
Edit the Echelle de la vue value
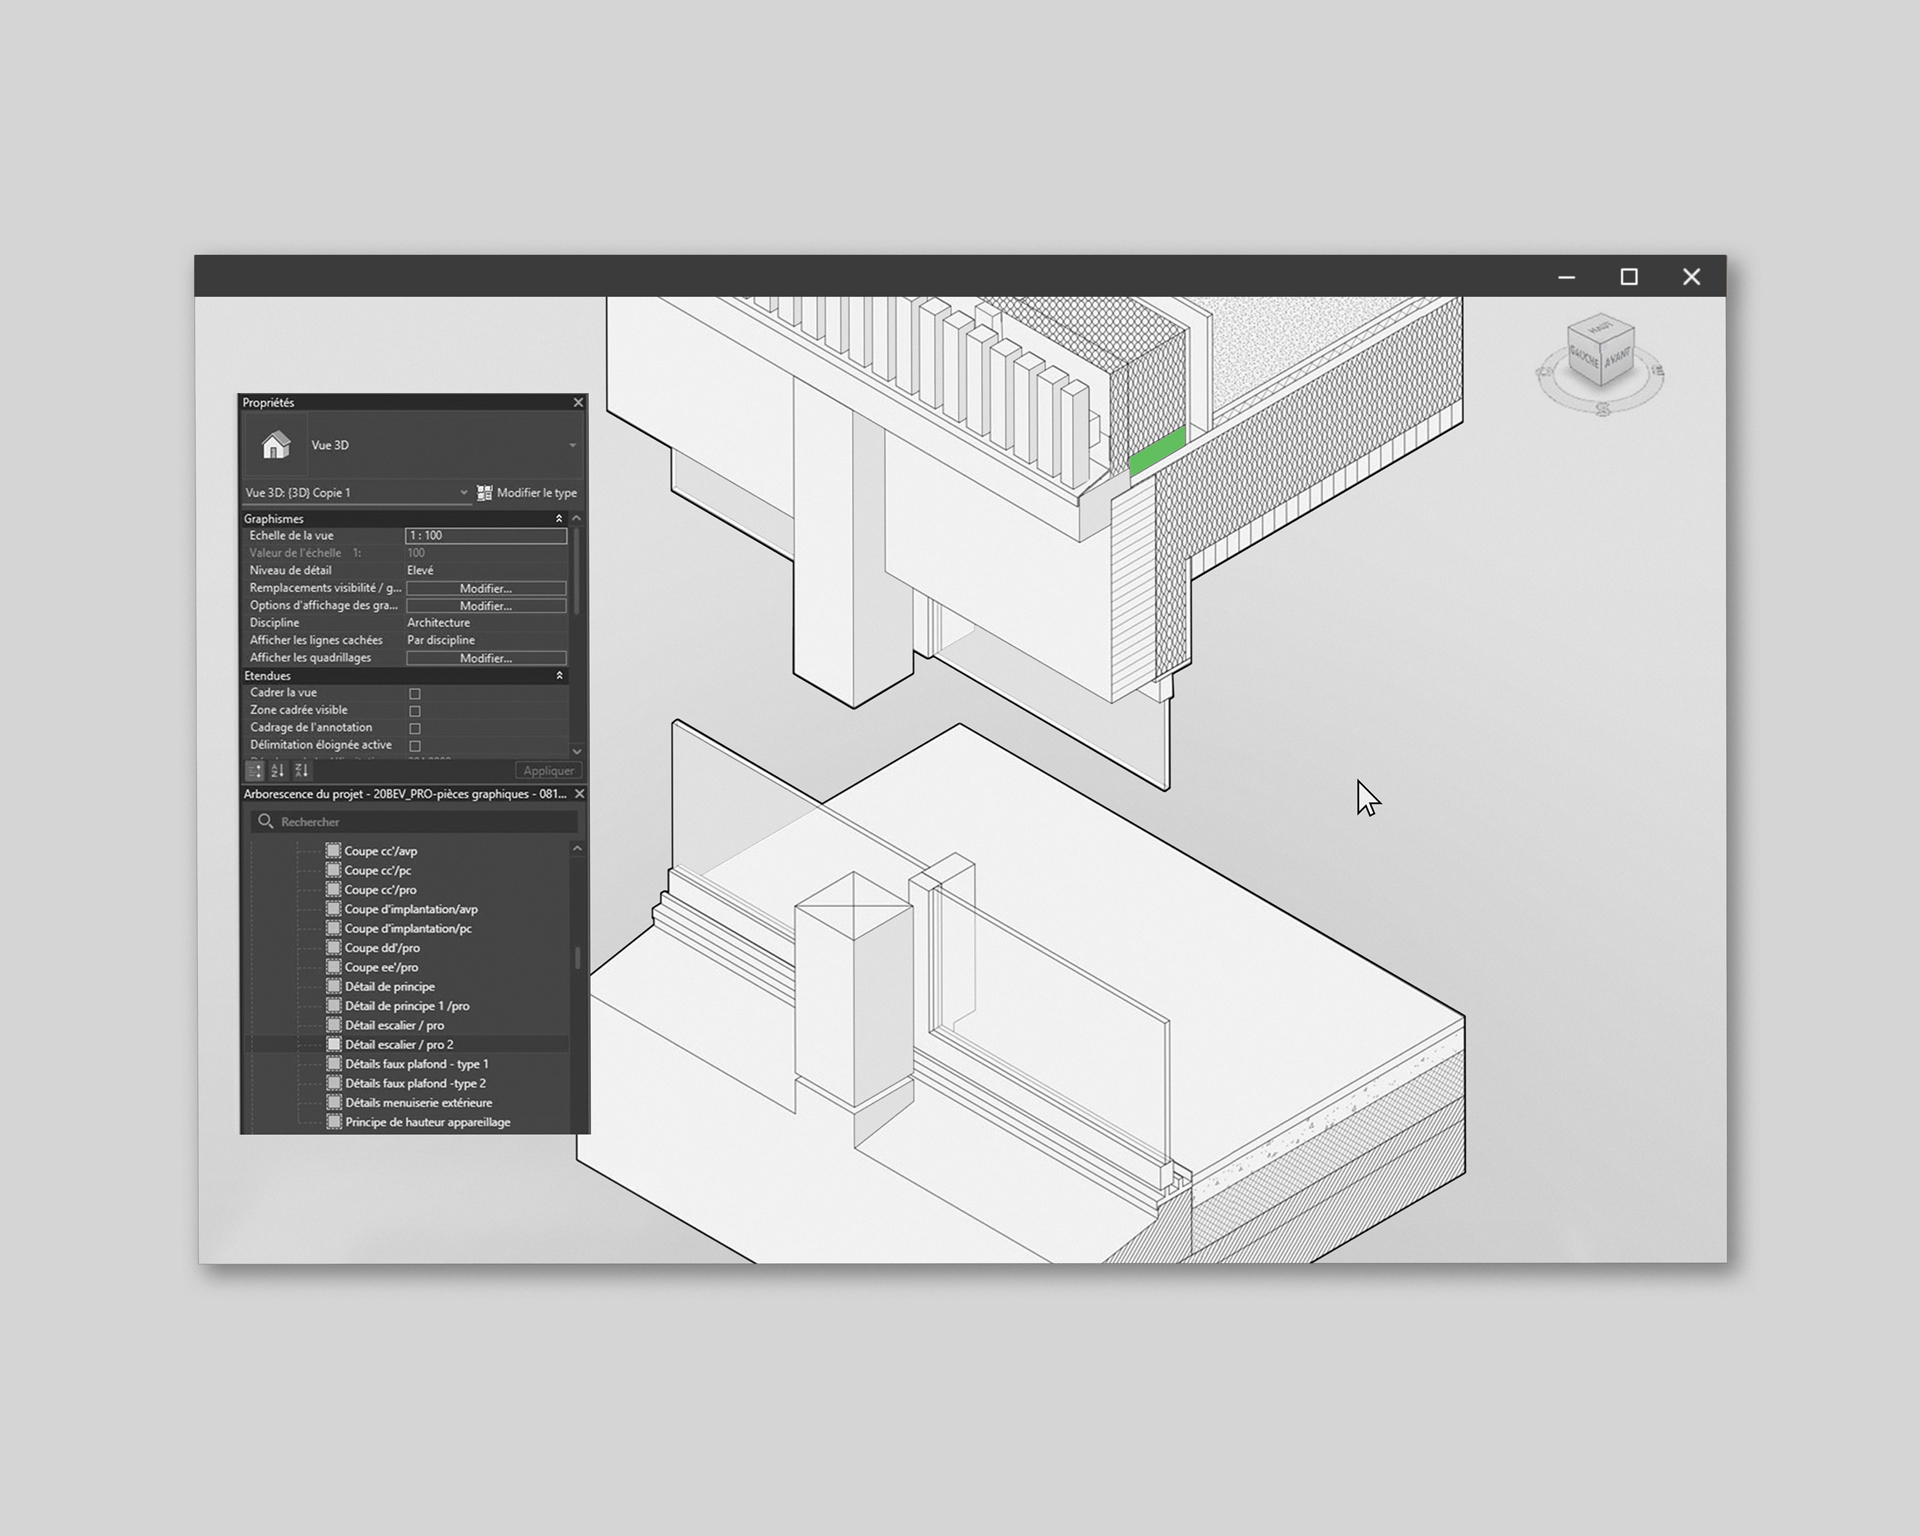487,536
